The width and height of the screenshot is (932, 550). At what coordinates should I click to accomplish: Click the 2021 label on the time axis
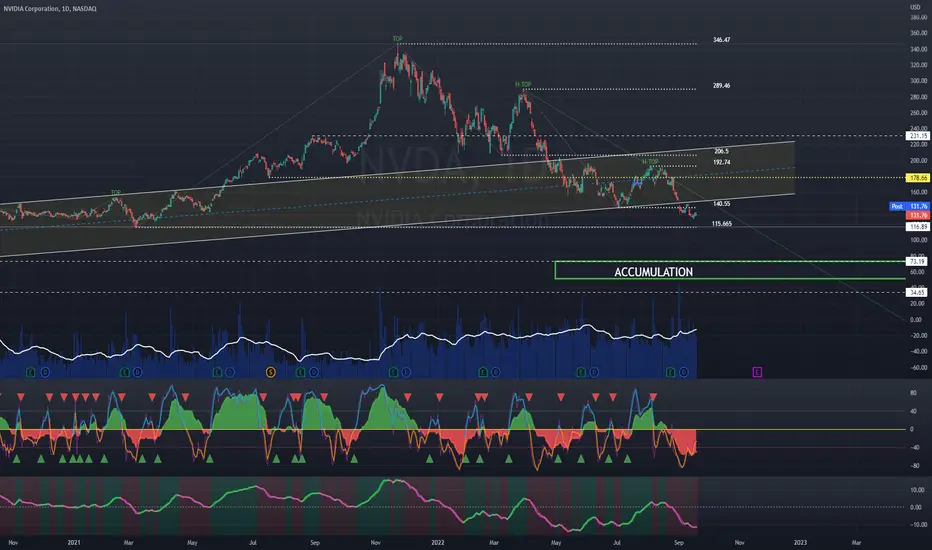click(74, 542)
